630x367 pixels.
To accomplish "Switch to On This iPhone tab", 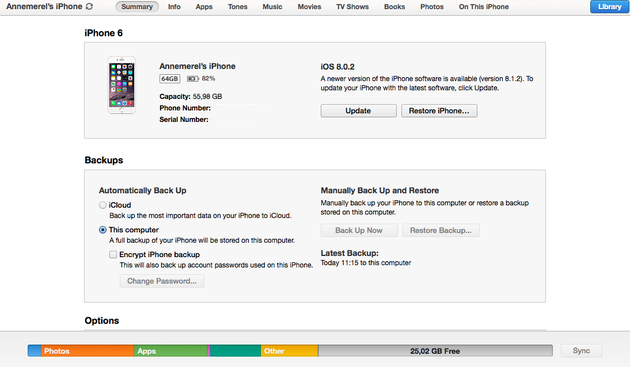I will point(484,7).
